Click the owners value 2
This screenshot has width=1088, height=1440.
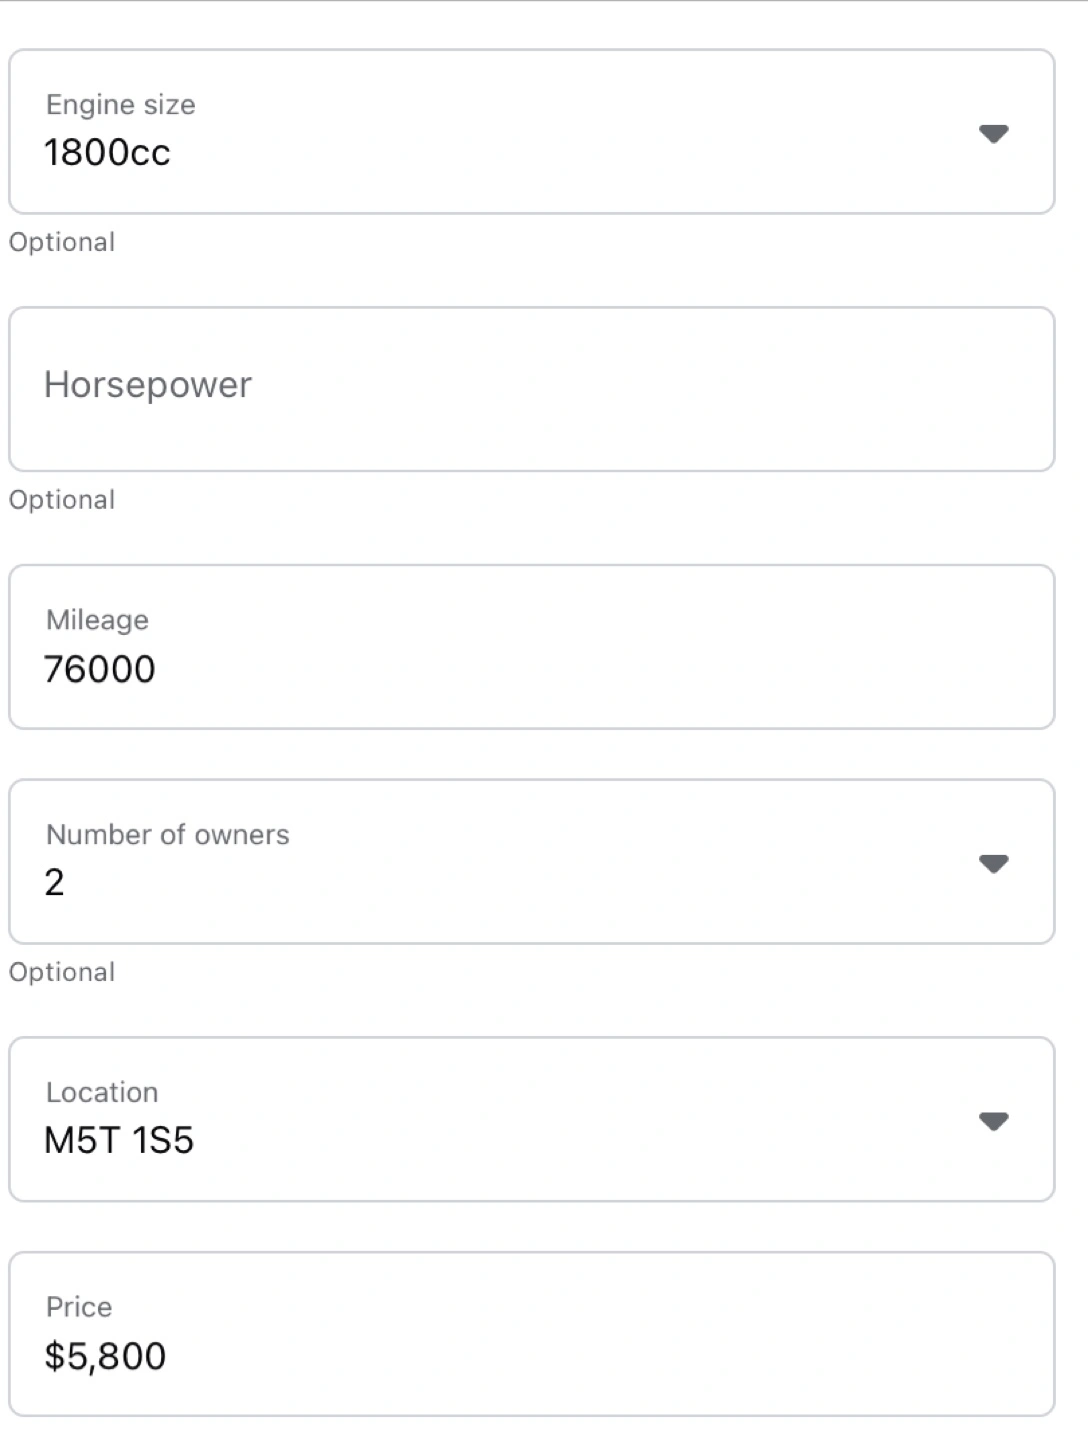(x=55, y=882)
